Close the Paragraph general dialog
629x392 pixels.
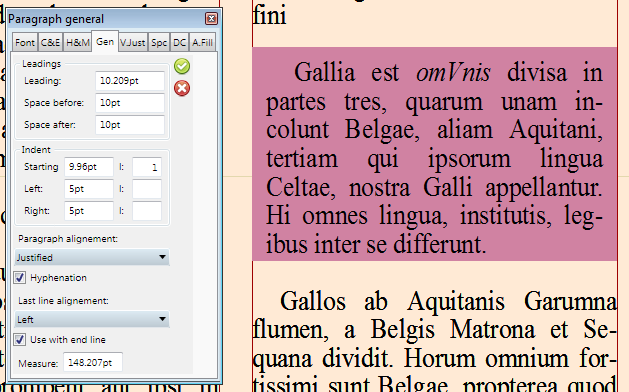click(x=211, y=18)
